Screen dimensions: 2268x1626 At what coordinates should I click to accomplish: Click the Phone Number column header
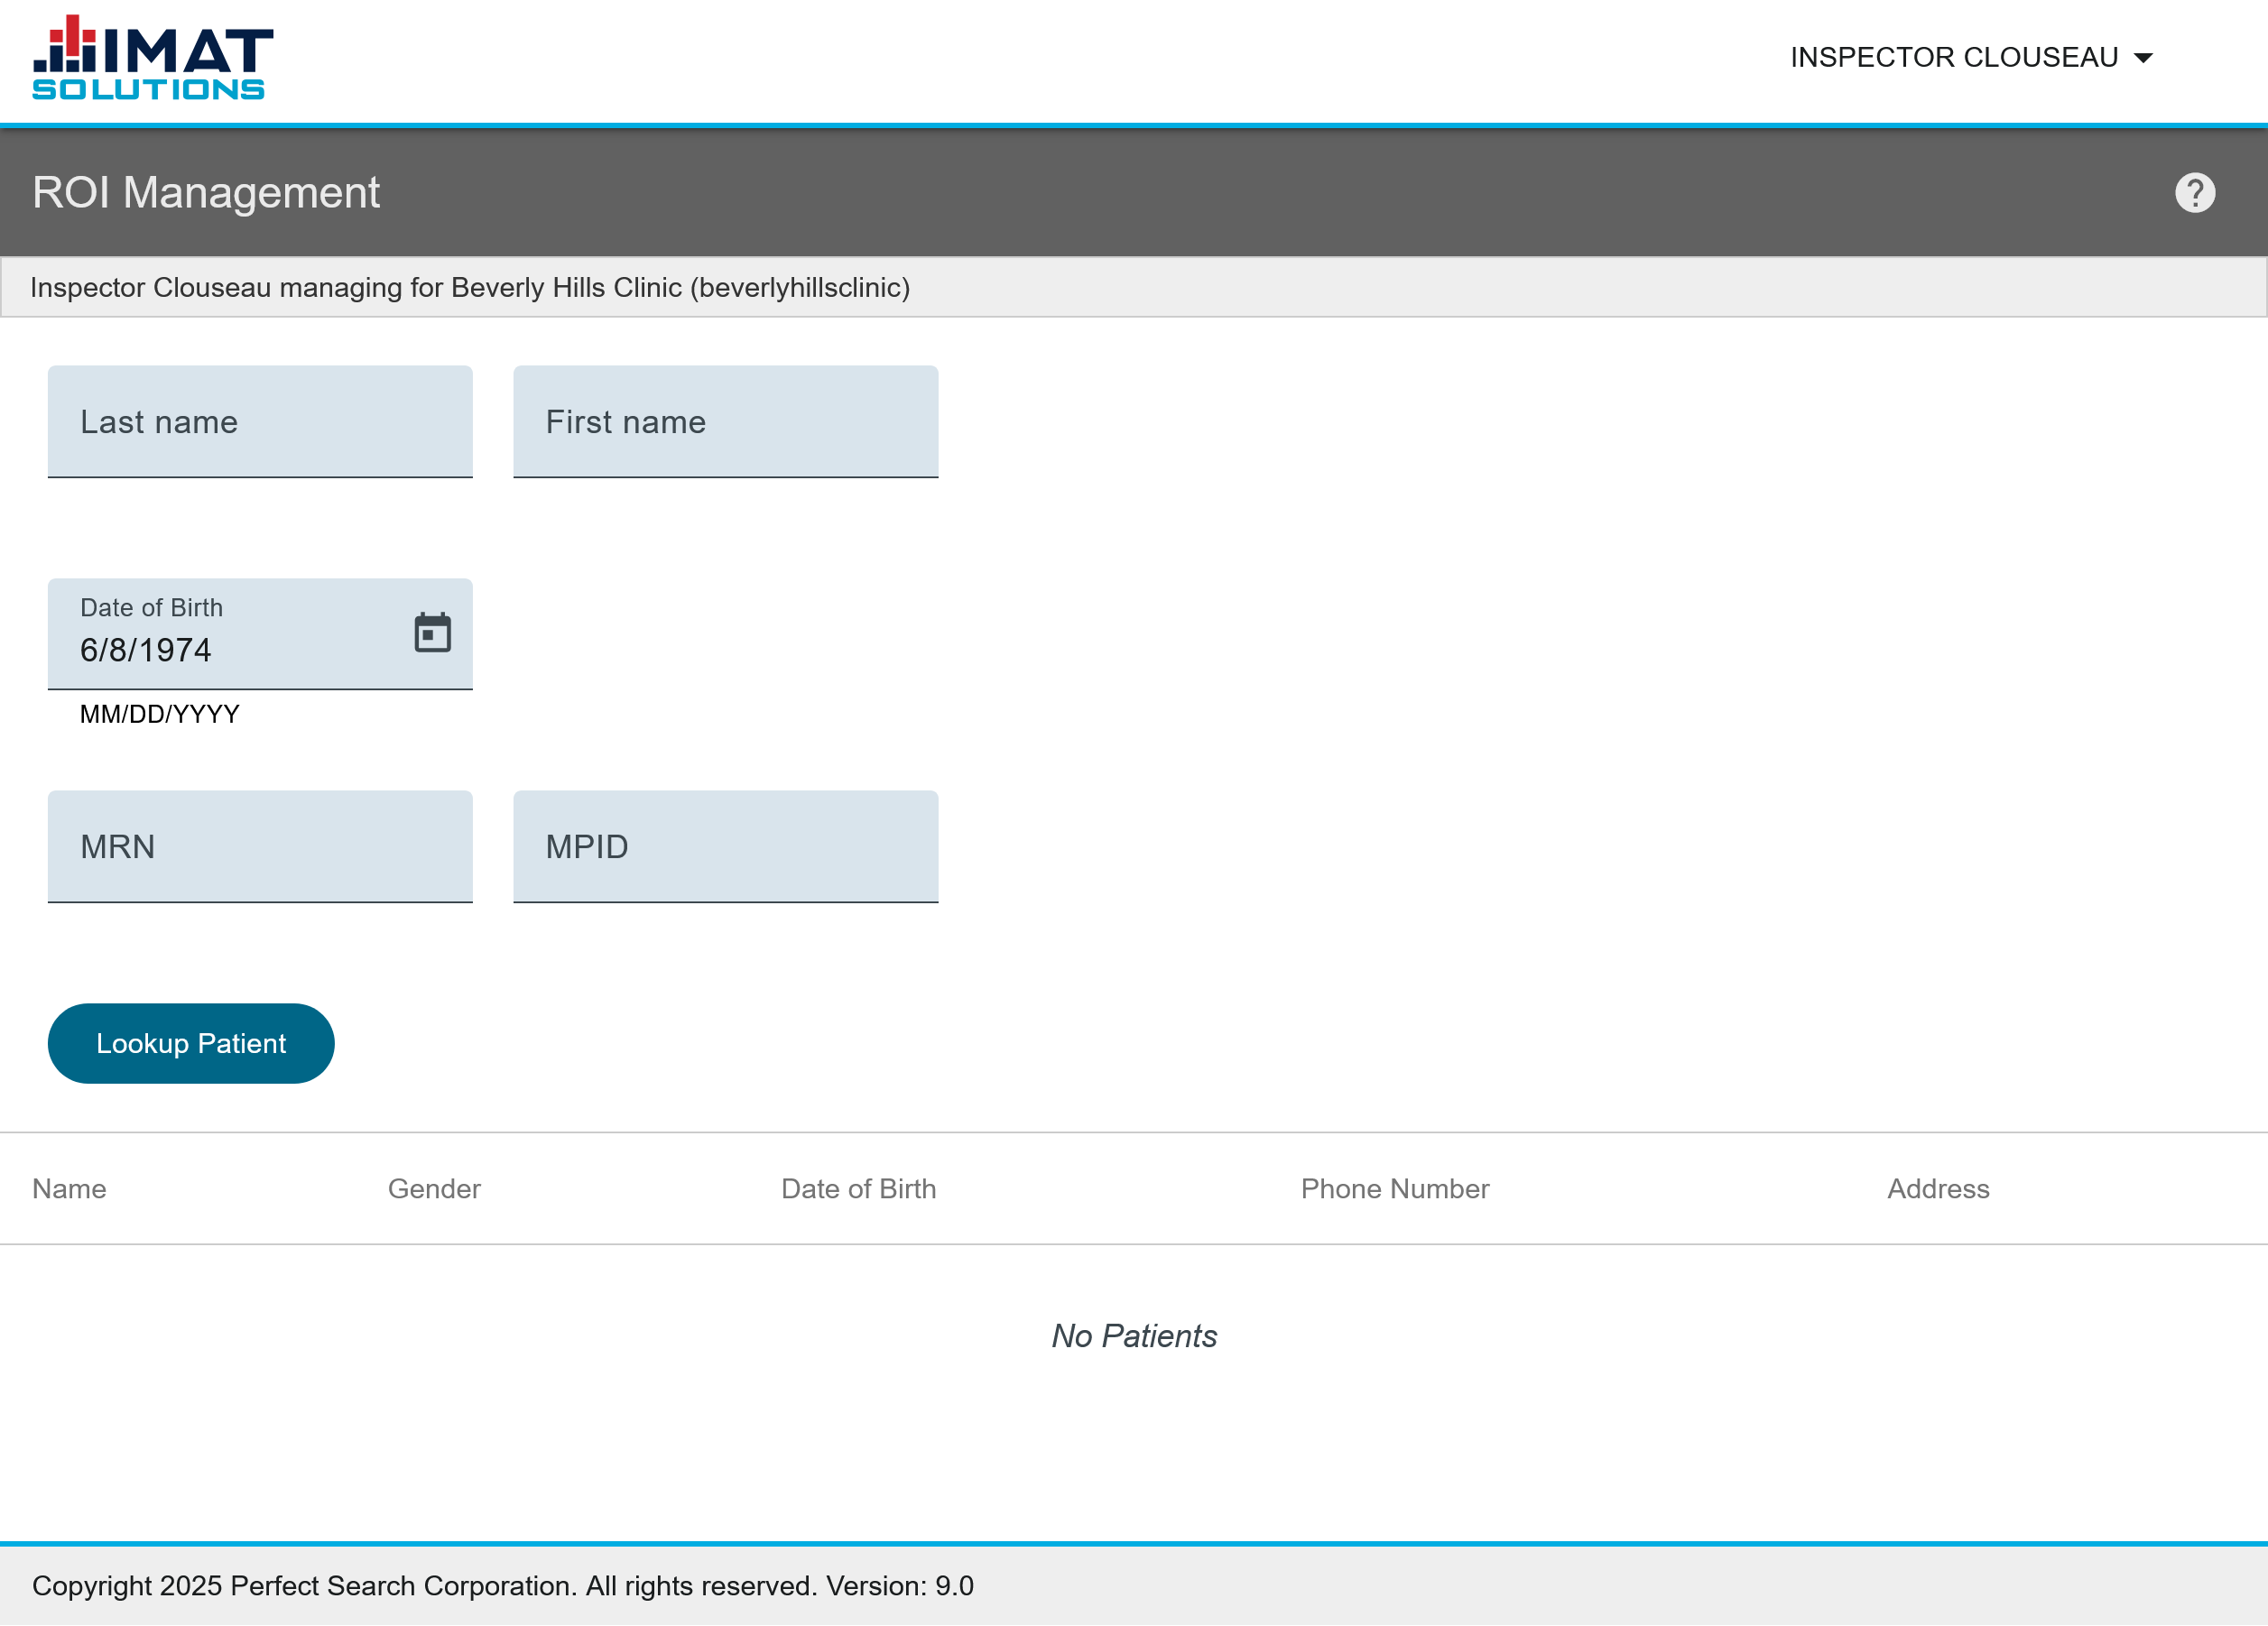pyautogui.click(x=1394, y=1188)
